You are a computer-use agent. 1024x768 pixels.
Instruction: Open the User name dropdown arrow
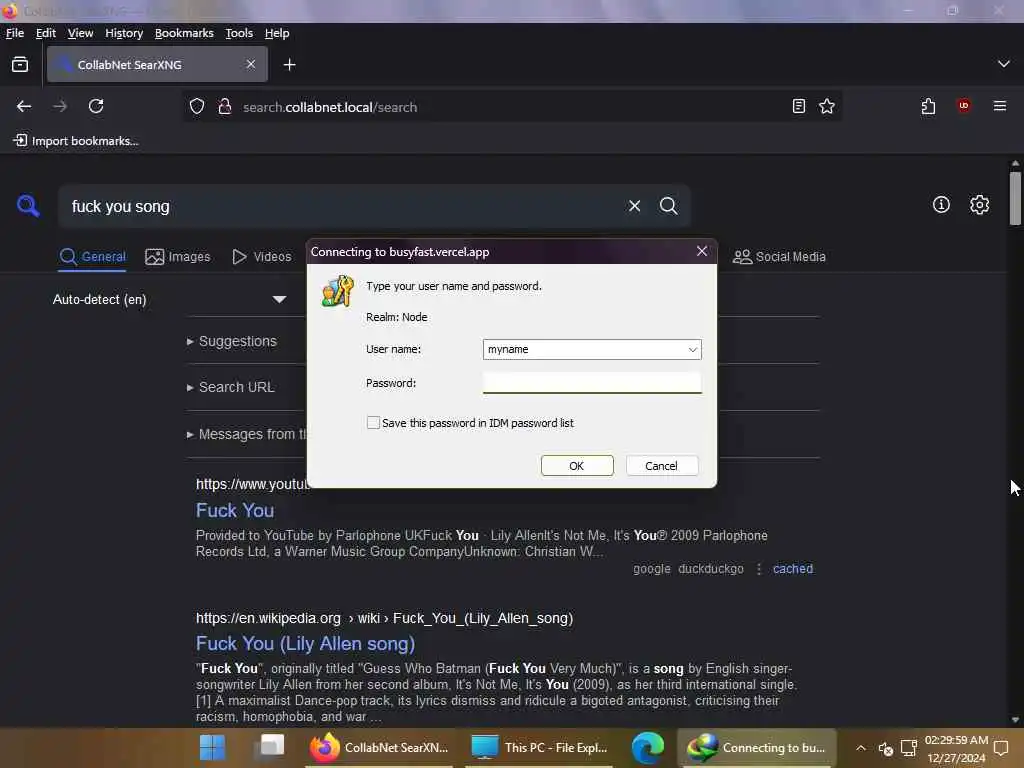tap(692, 349)
